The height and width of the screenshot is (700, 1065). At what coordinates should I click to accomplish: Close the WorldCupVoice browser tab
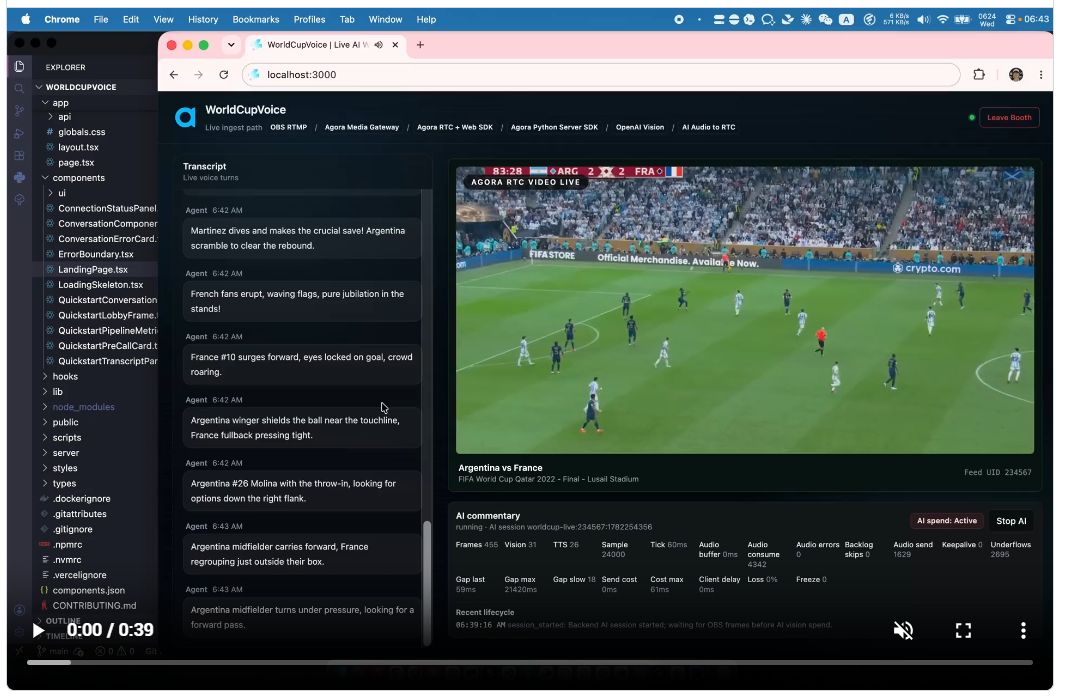(395, 45)
